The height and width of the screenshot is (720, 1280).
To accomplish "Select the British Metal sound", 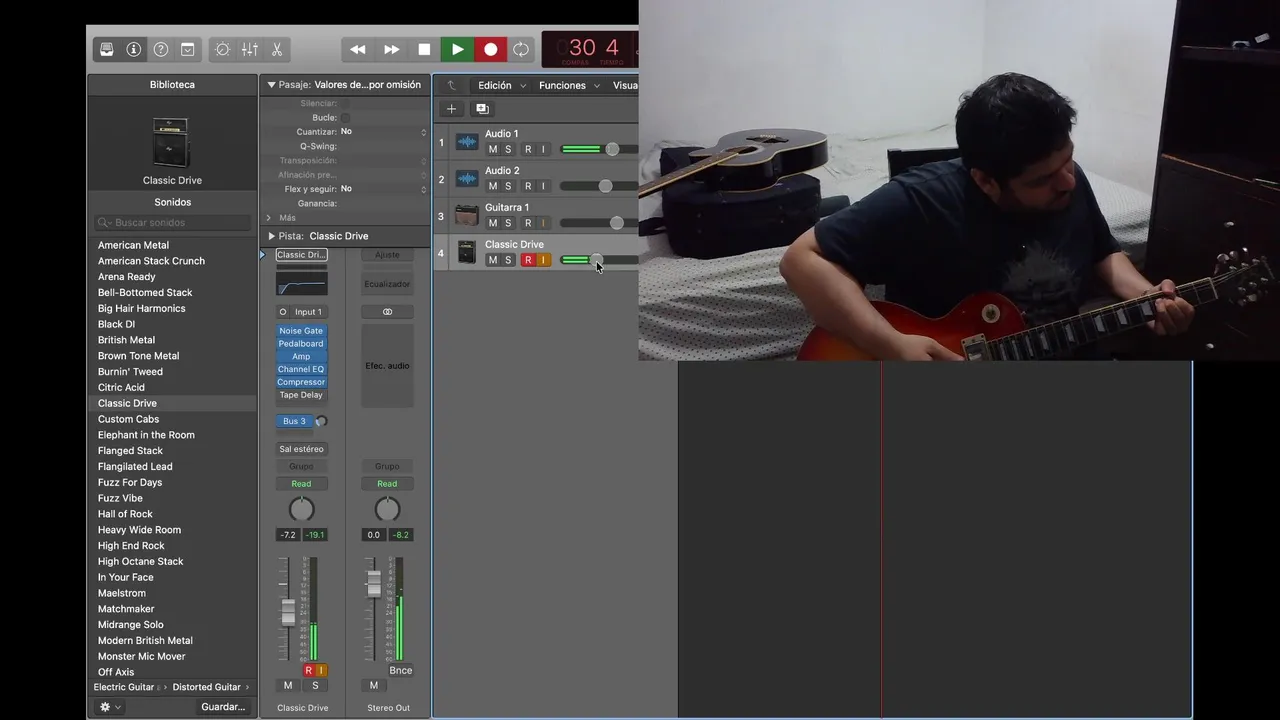I will 126,340.
